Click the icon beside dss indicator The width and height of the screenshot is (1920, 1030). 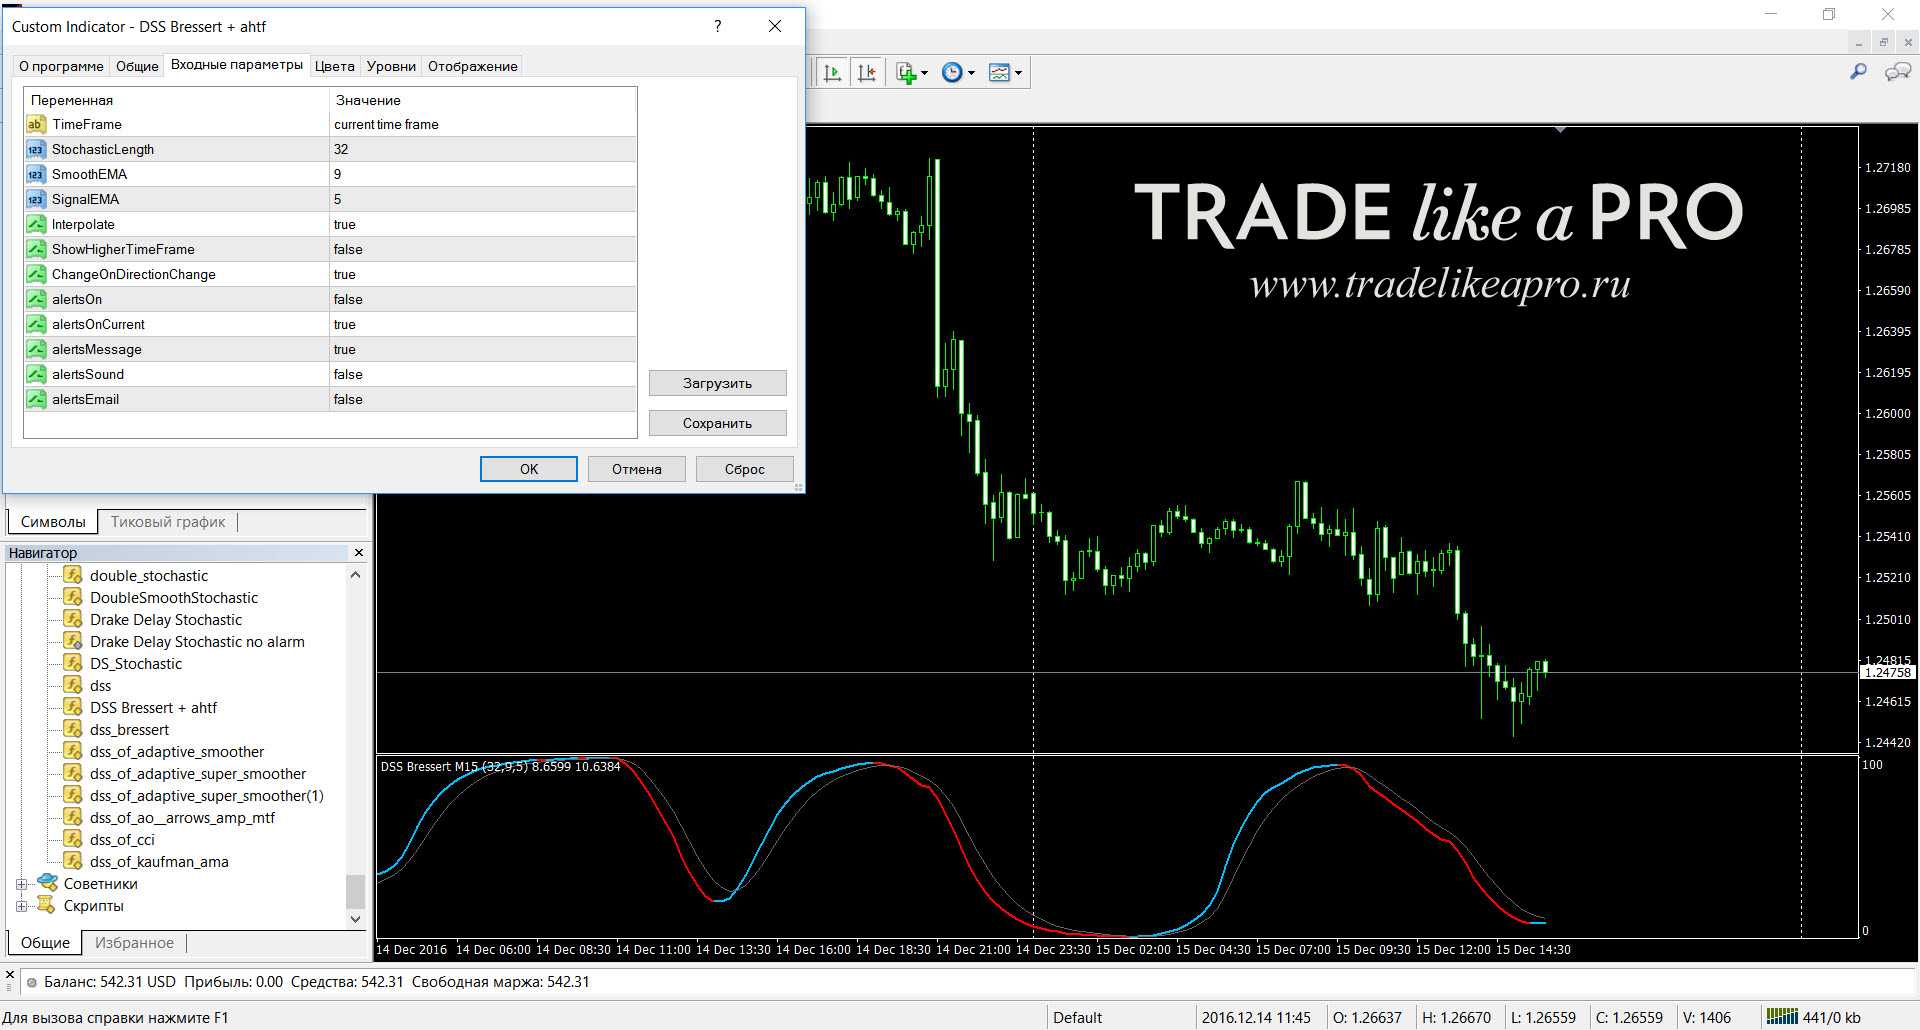(x=73, y=685)
